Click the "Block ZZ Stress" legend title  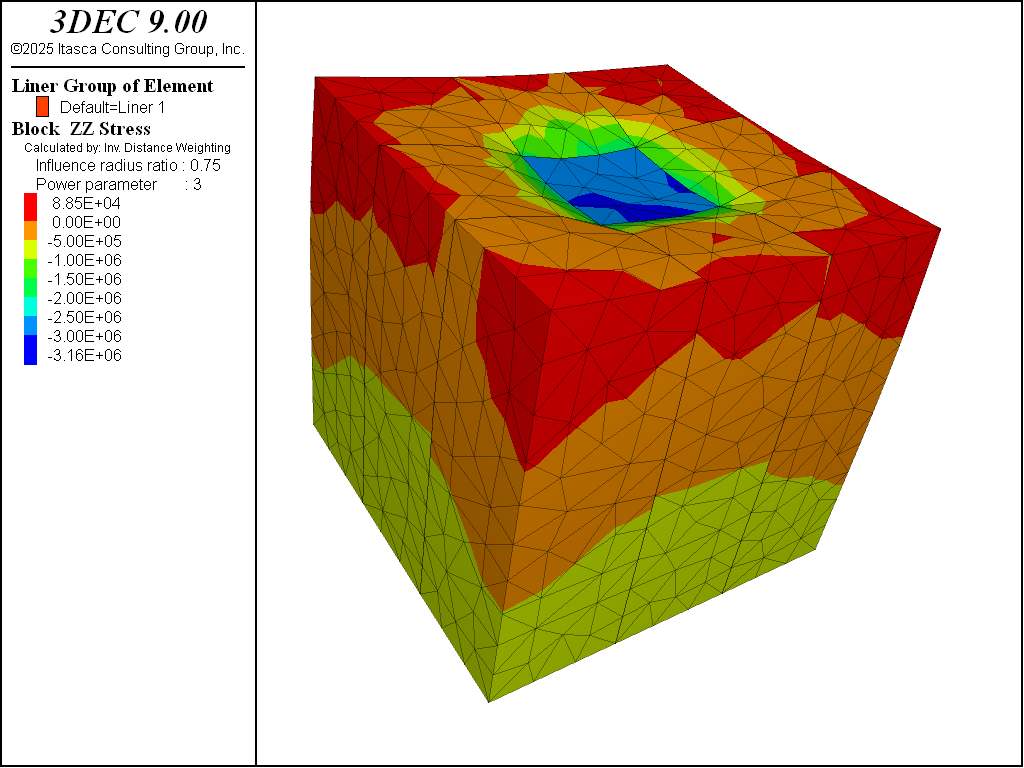(x=81, y=129)
